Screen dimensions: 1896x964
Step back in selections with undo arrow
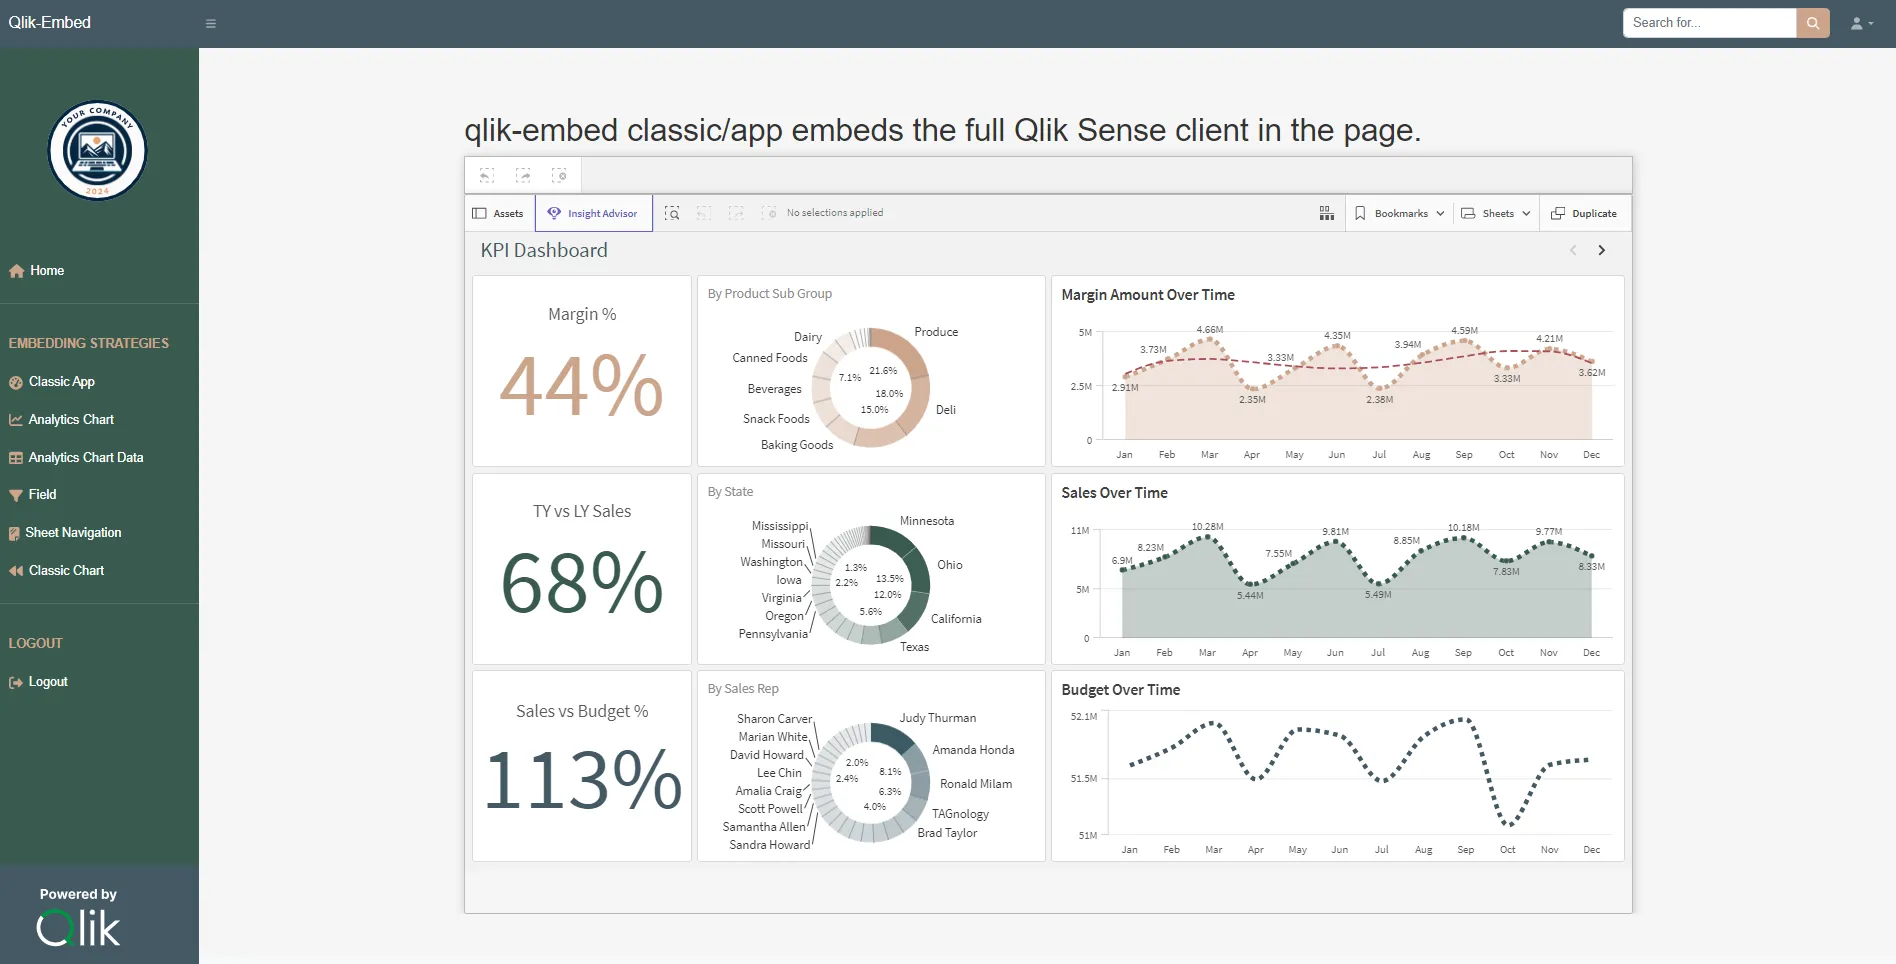[704, 213]
